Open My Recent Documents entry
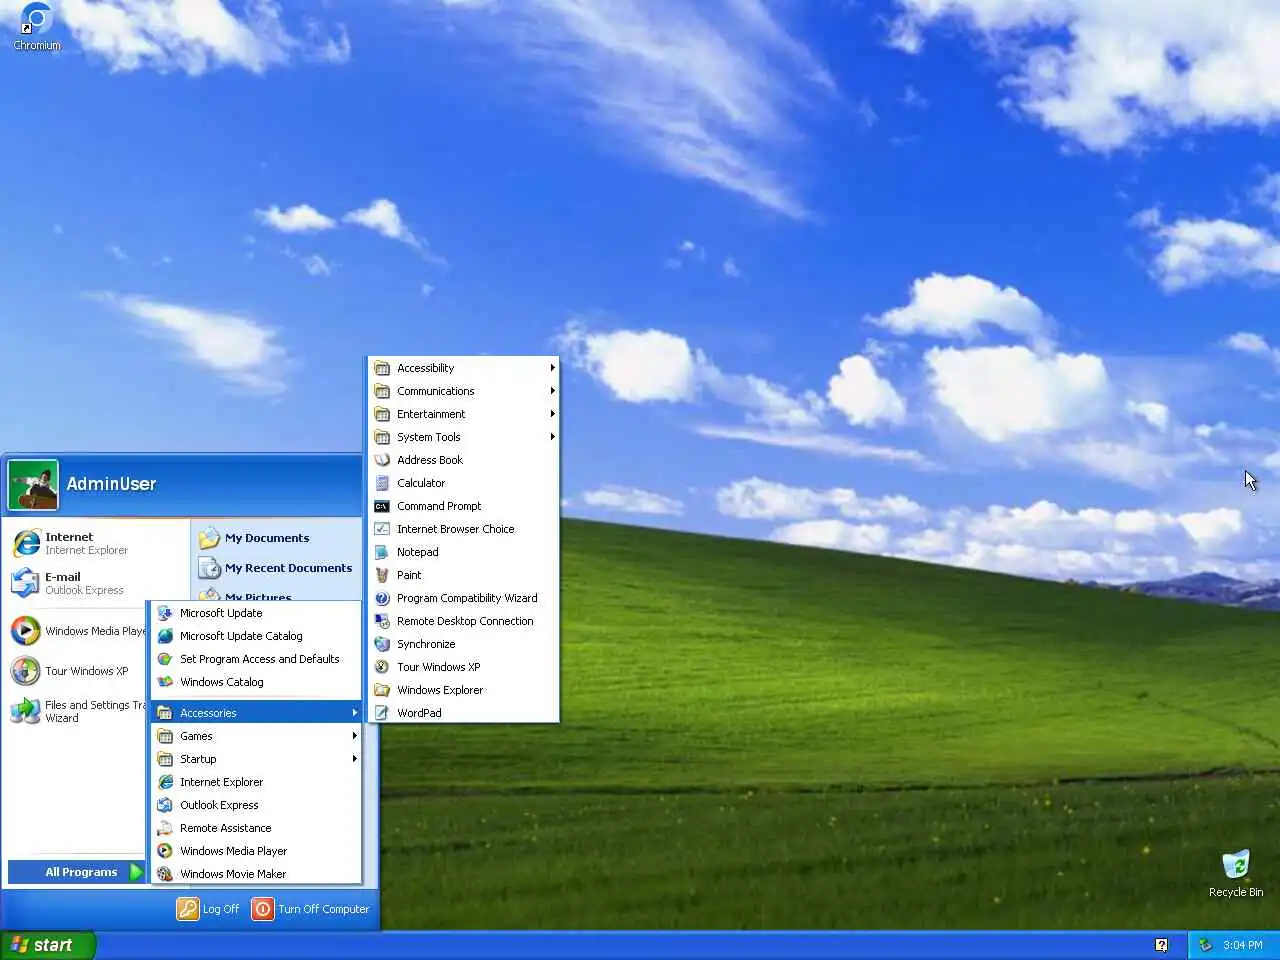The image size is (1280, 960). point(276,568)
